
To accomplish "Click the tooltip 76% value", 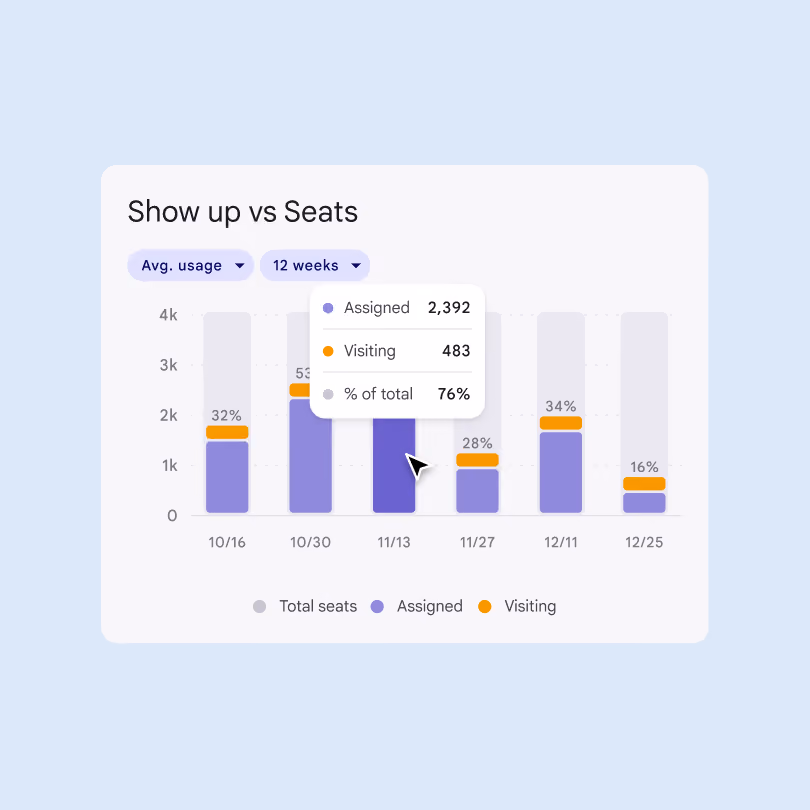I will (454, 394).
